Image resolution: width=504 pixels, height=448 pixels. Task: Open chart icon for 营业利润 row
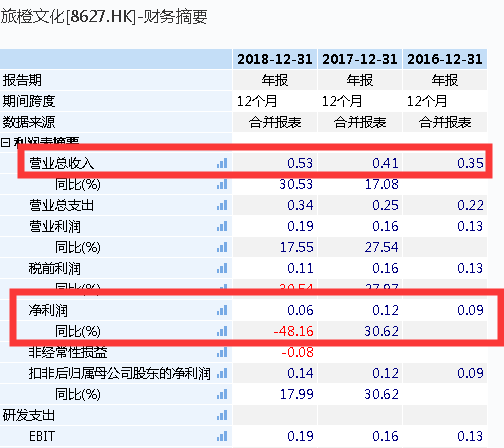(222, 226)
